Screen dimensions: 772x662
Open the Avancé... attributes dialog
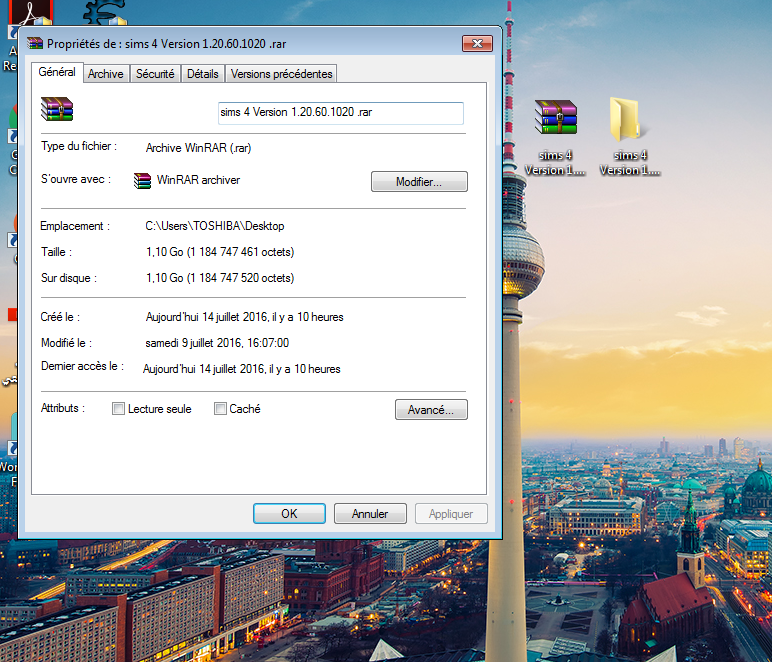click(431, 410)
